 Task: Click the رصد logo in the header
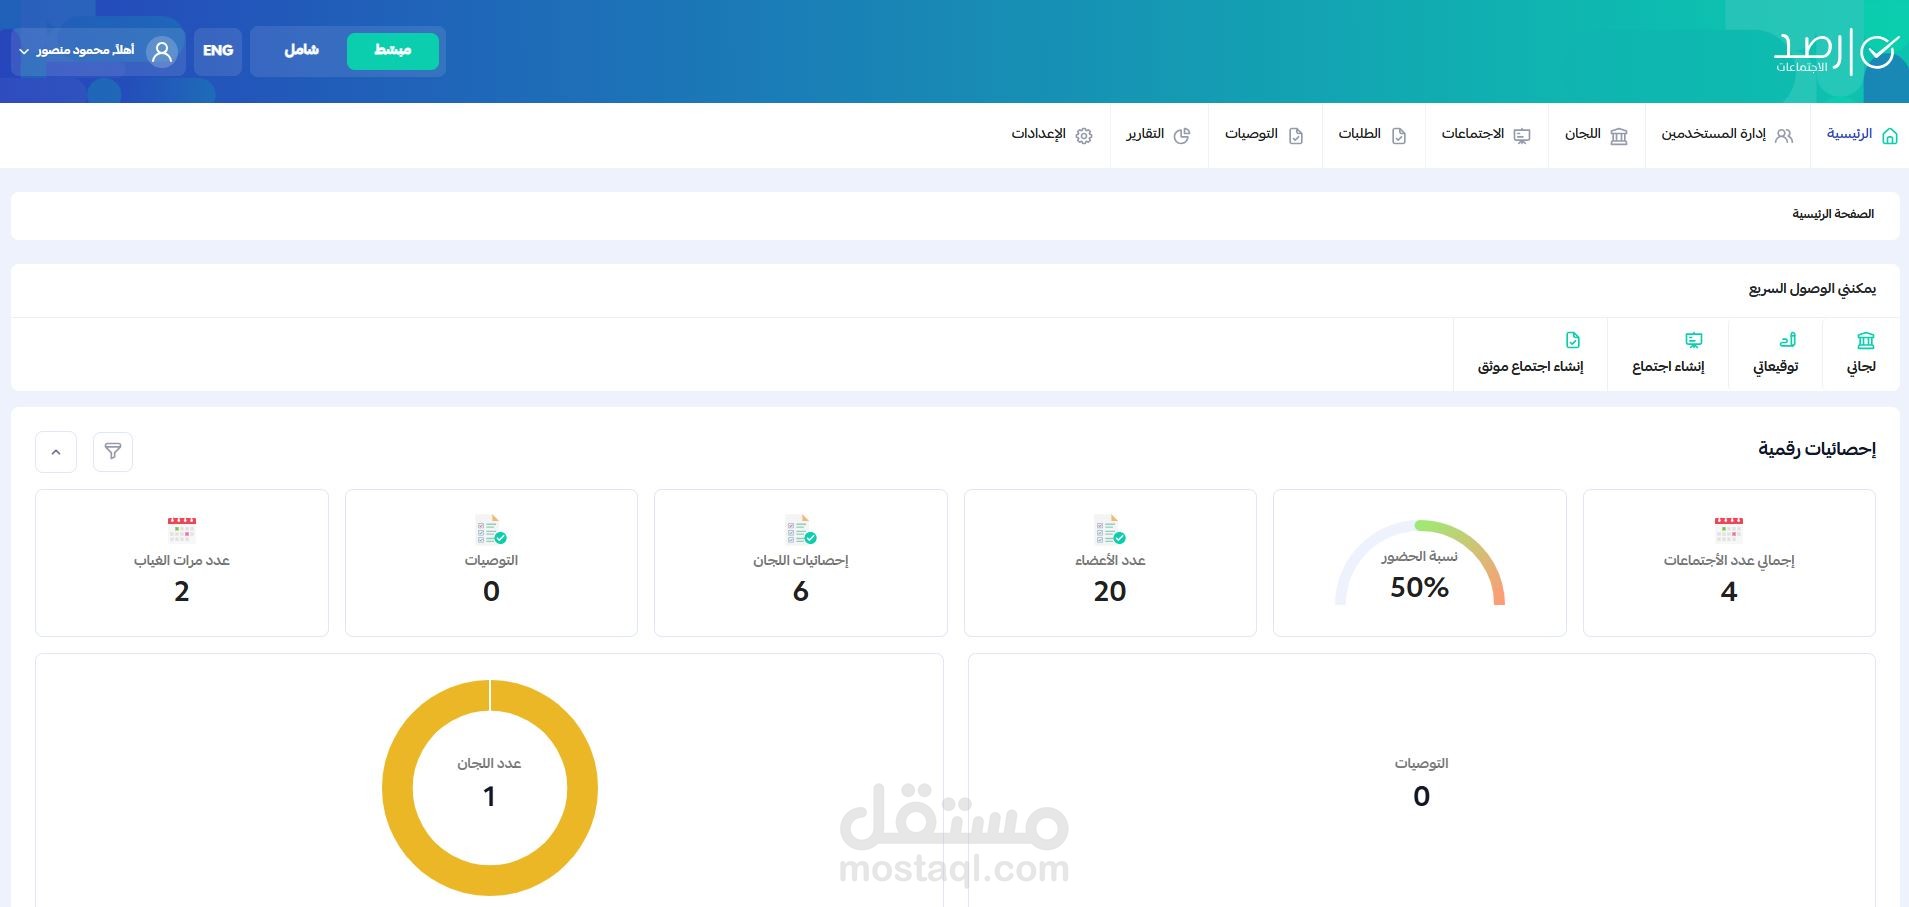(x=1836, y=52)
